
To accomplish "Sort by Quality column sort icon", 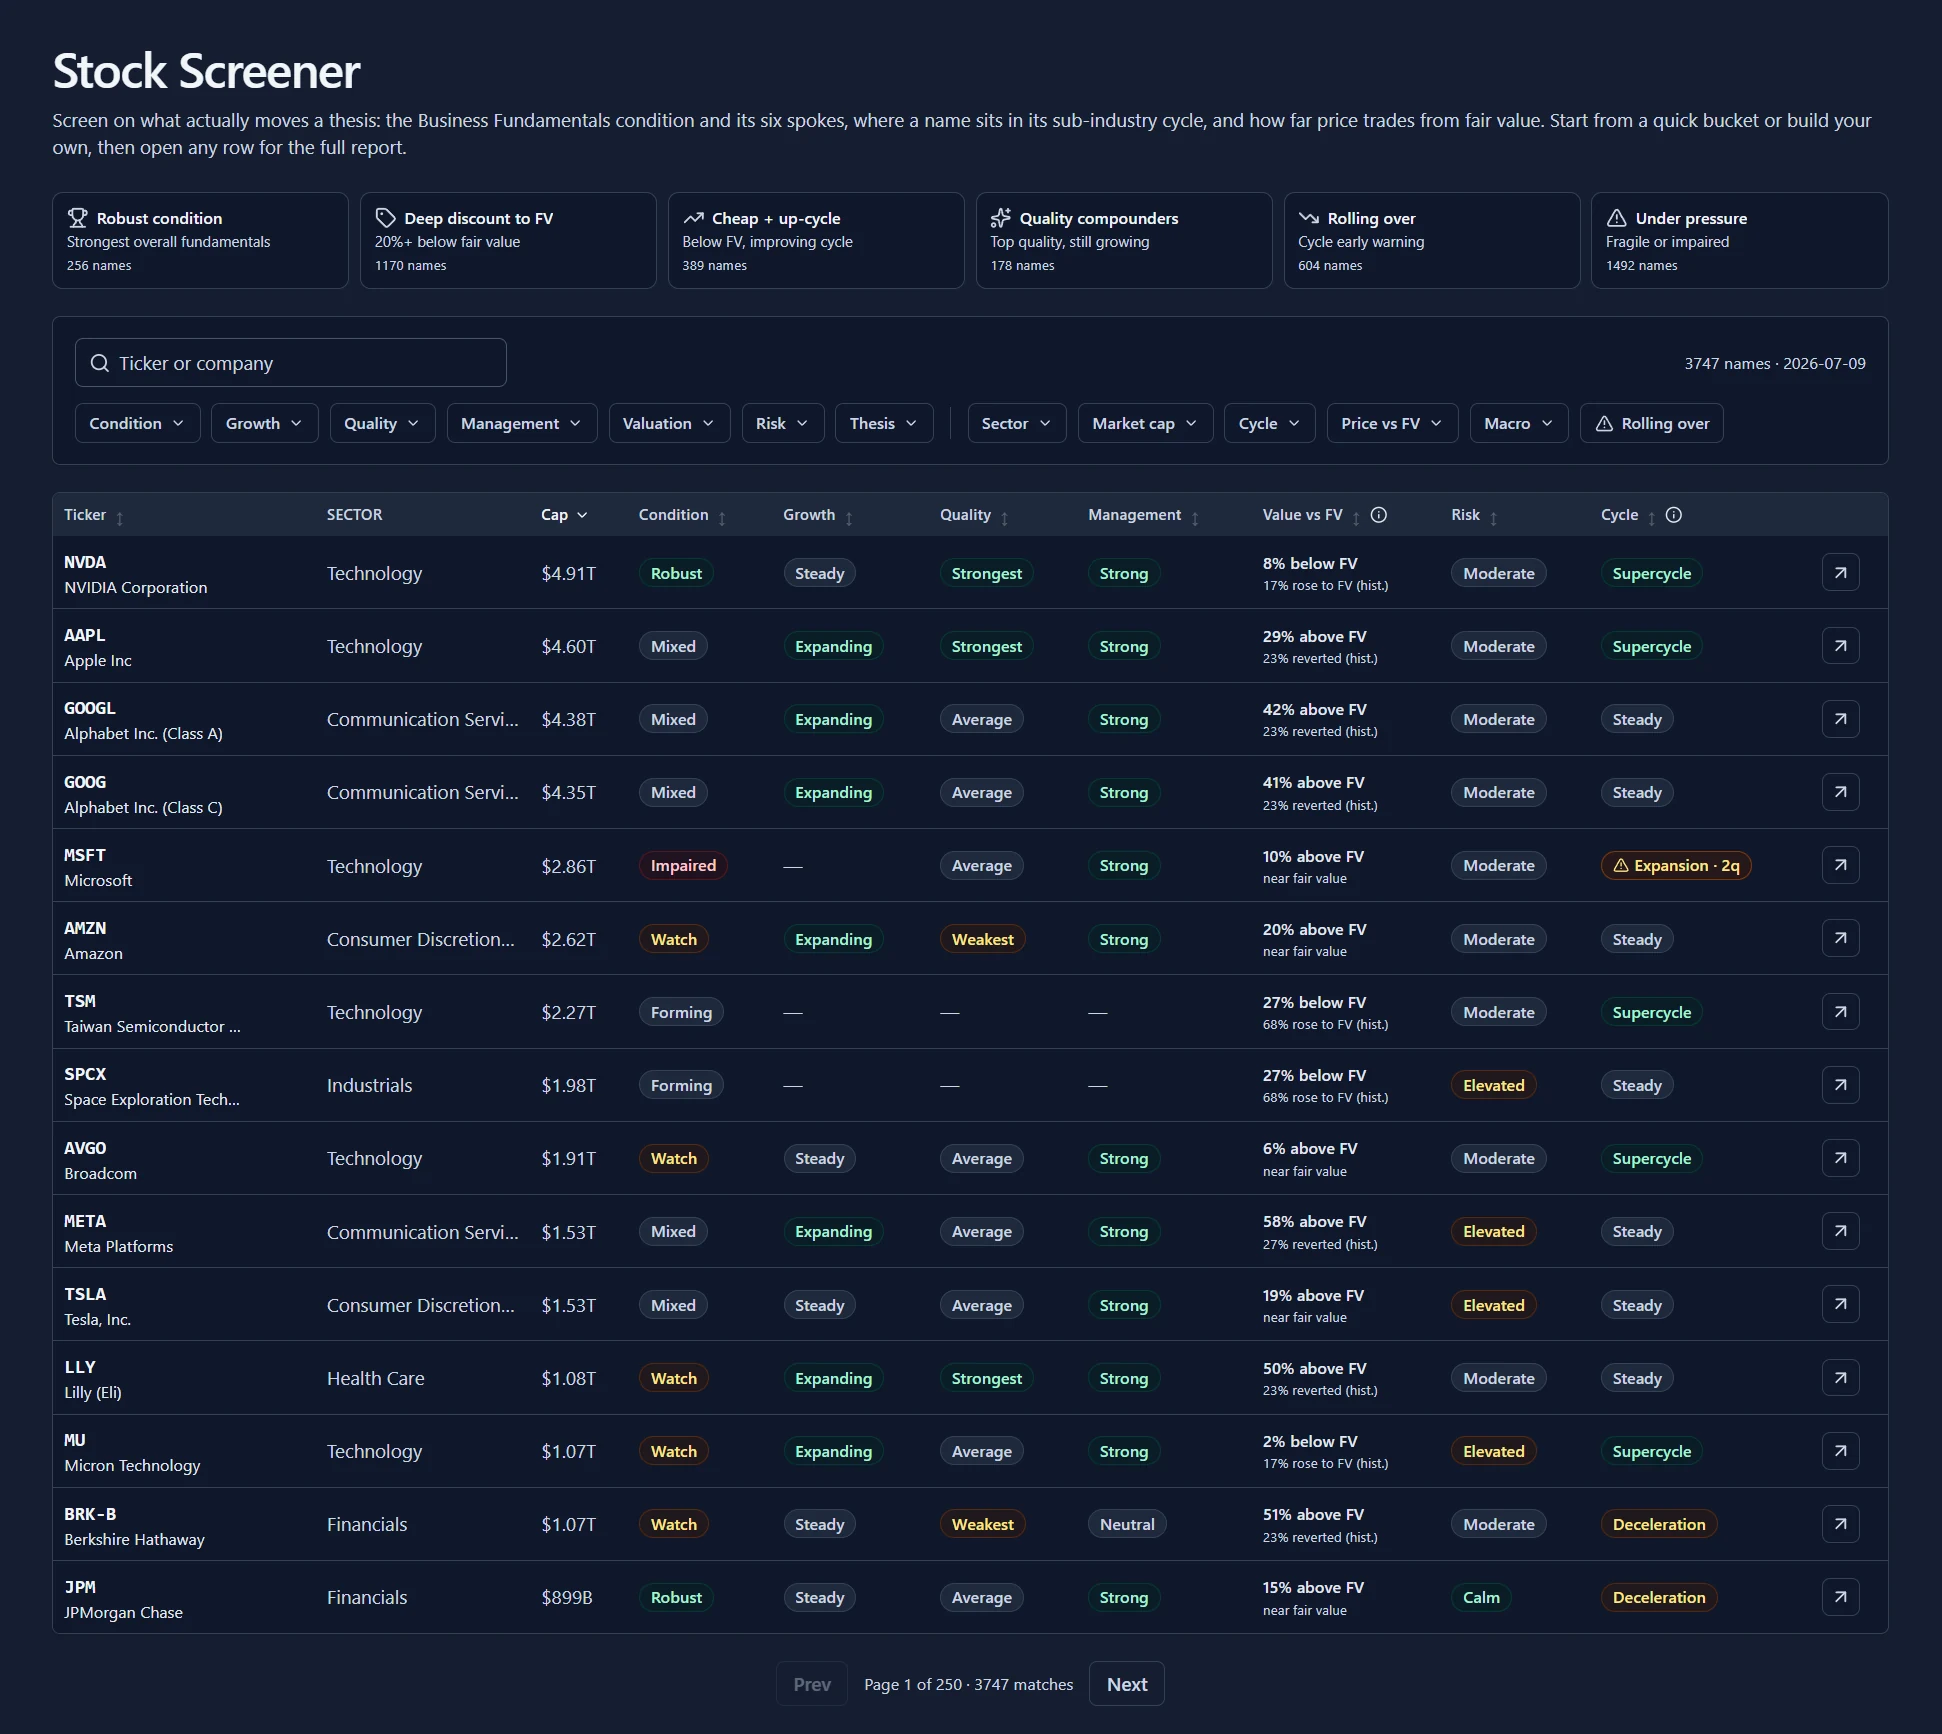I will (x=1005, y=517).
